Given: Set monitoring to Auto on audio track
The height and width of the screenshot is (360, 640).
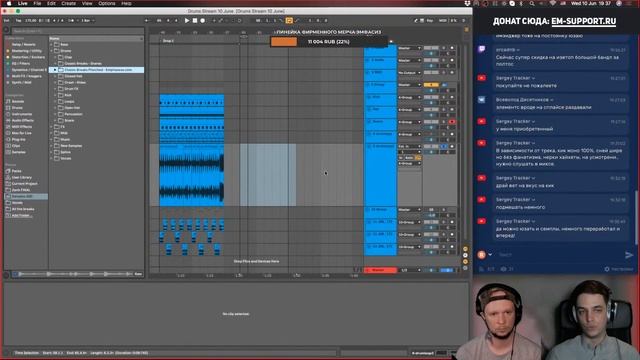Looking at the screenshot, I should coord(409,158).
